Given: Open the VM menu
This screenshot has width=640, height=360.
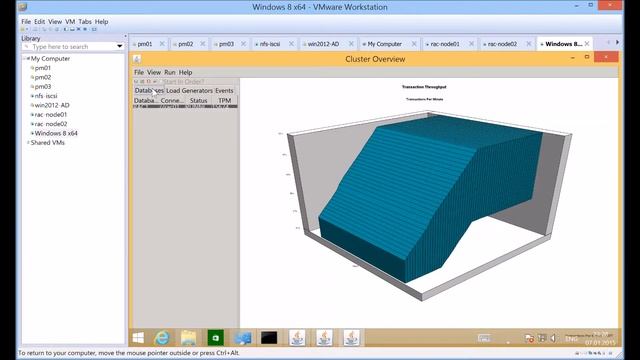Looking at the screenshot, I should pyautogui.click(x=70, y=22).
